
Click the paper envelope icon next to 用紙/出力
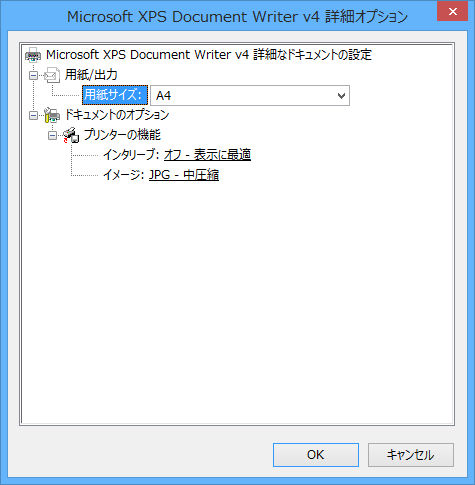pos(52,75)
